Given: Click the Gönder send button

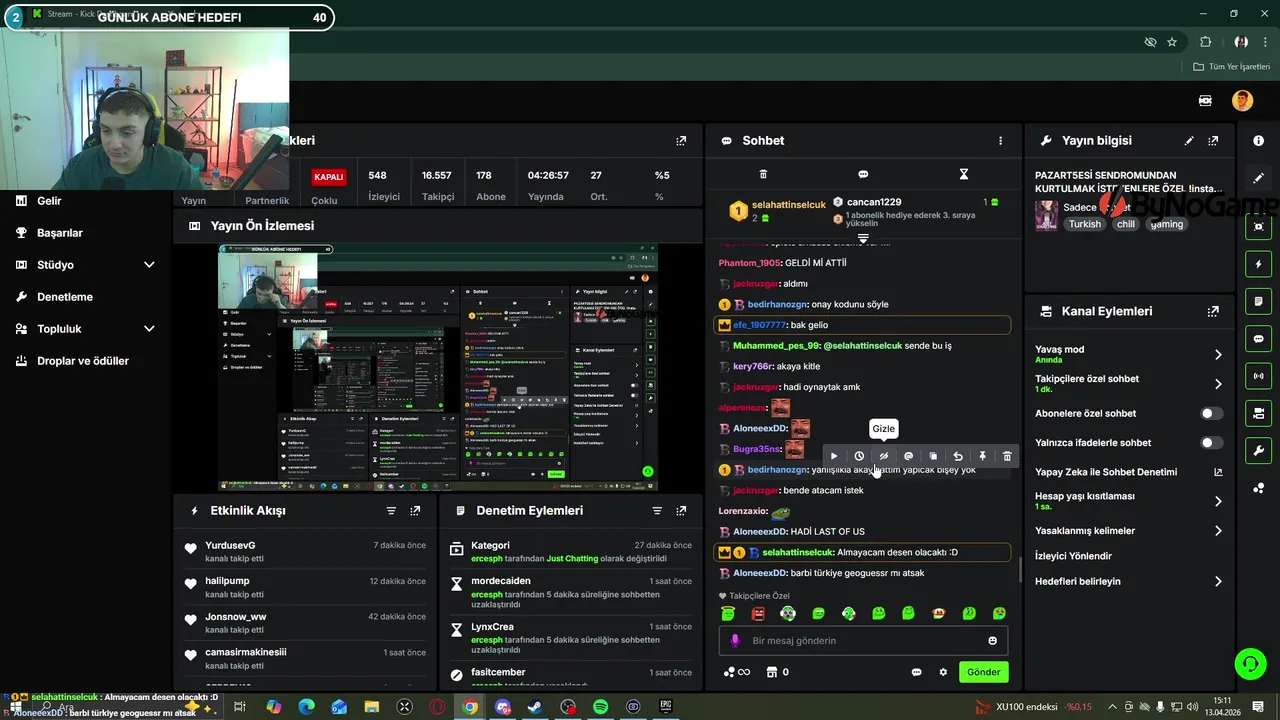Looking at the screenshot, I should coord(983,672).
